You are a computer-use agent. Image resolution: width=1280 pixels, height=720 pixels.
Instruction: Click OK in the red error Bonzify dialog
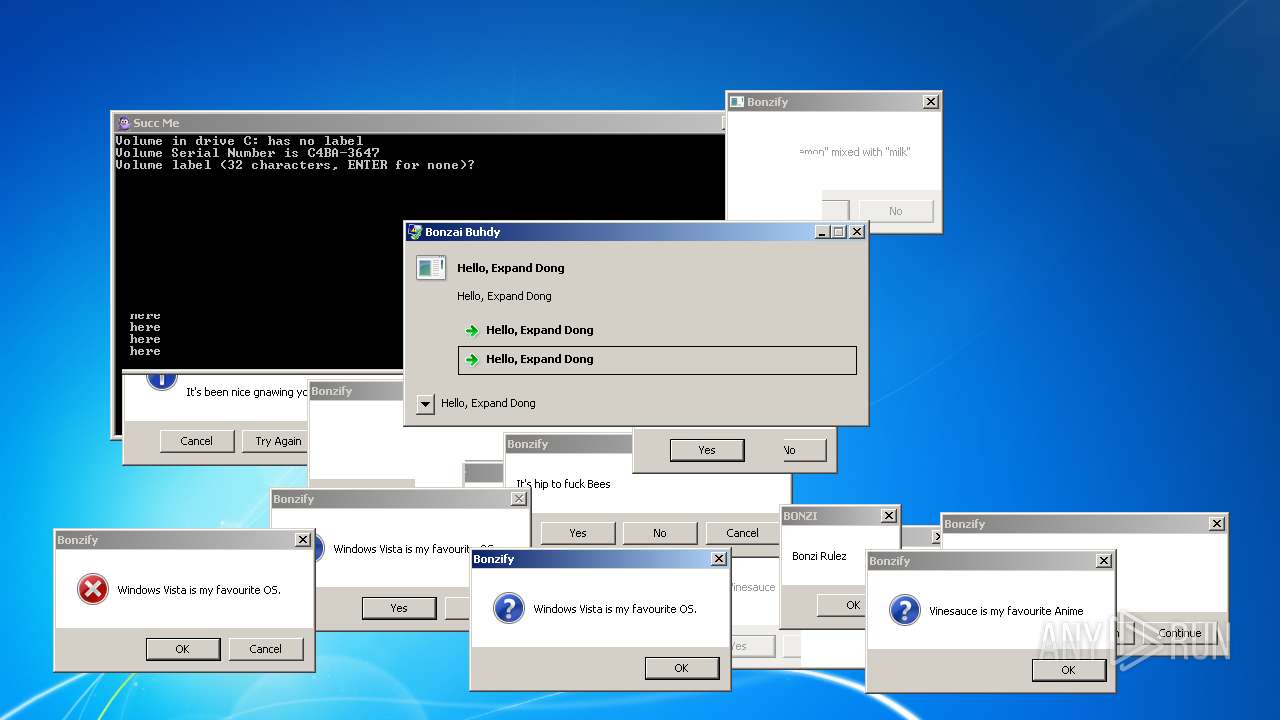[183, 649]
